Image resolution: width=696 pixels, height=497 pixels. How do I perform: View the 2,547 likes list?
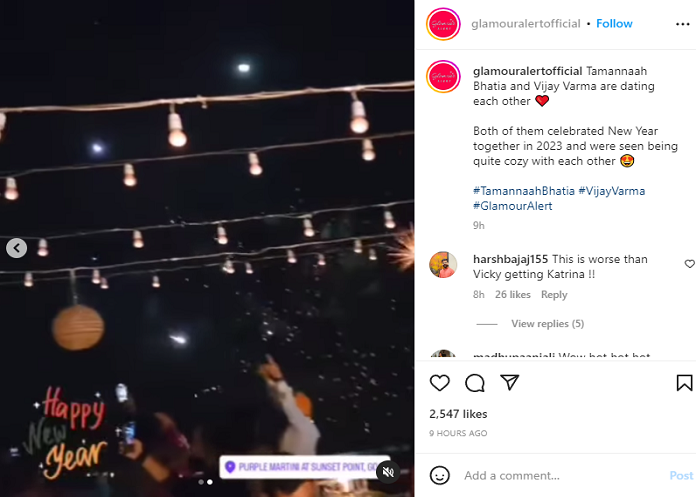coord(458,413)
